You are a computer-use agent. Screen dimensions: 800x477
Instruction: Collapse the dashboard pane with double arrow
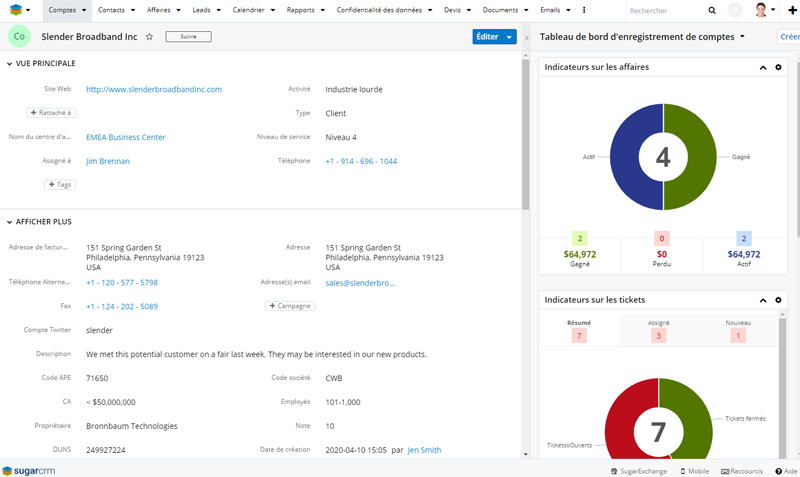coord(527,37)
